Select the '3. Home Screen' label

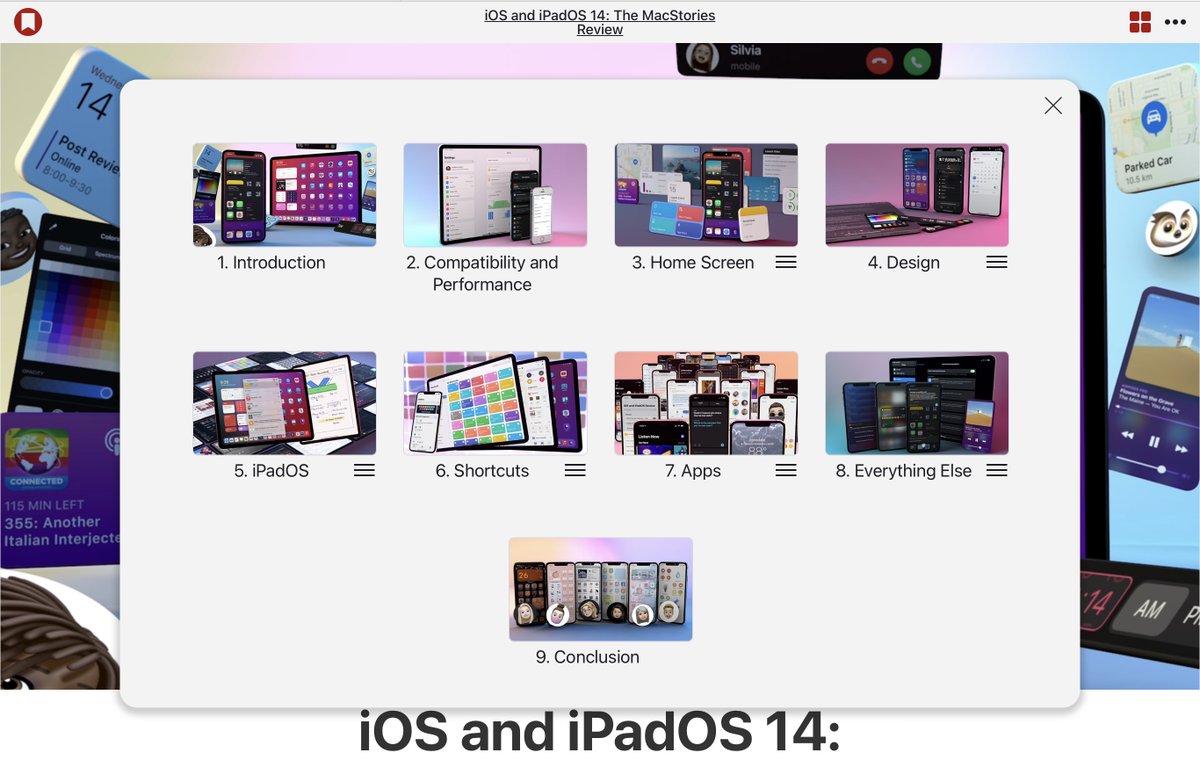[693, 262]
